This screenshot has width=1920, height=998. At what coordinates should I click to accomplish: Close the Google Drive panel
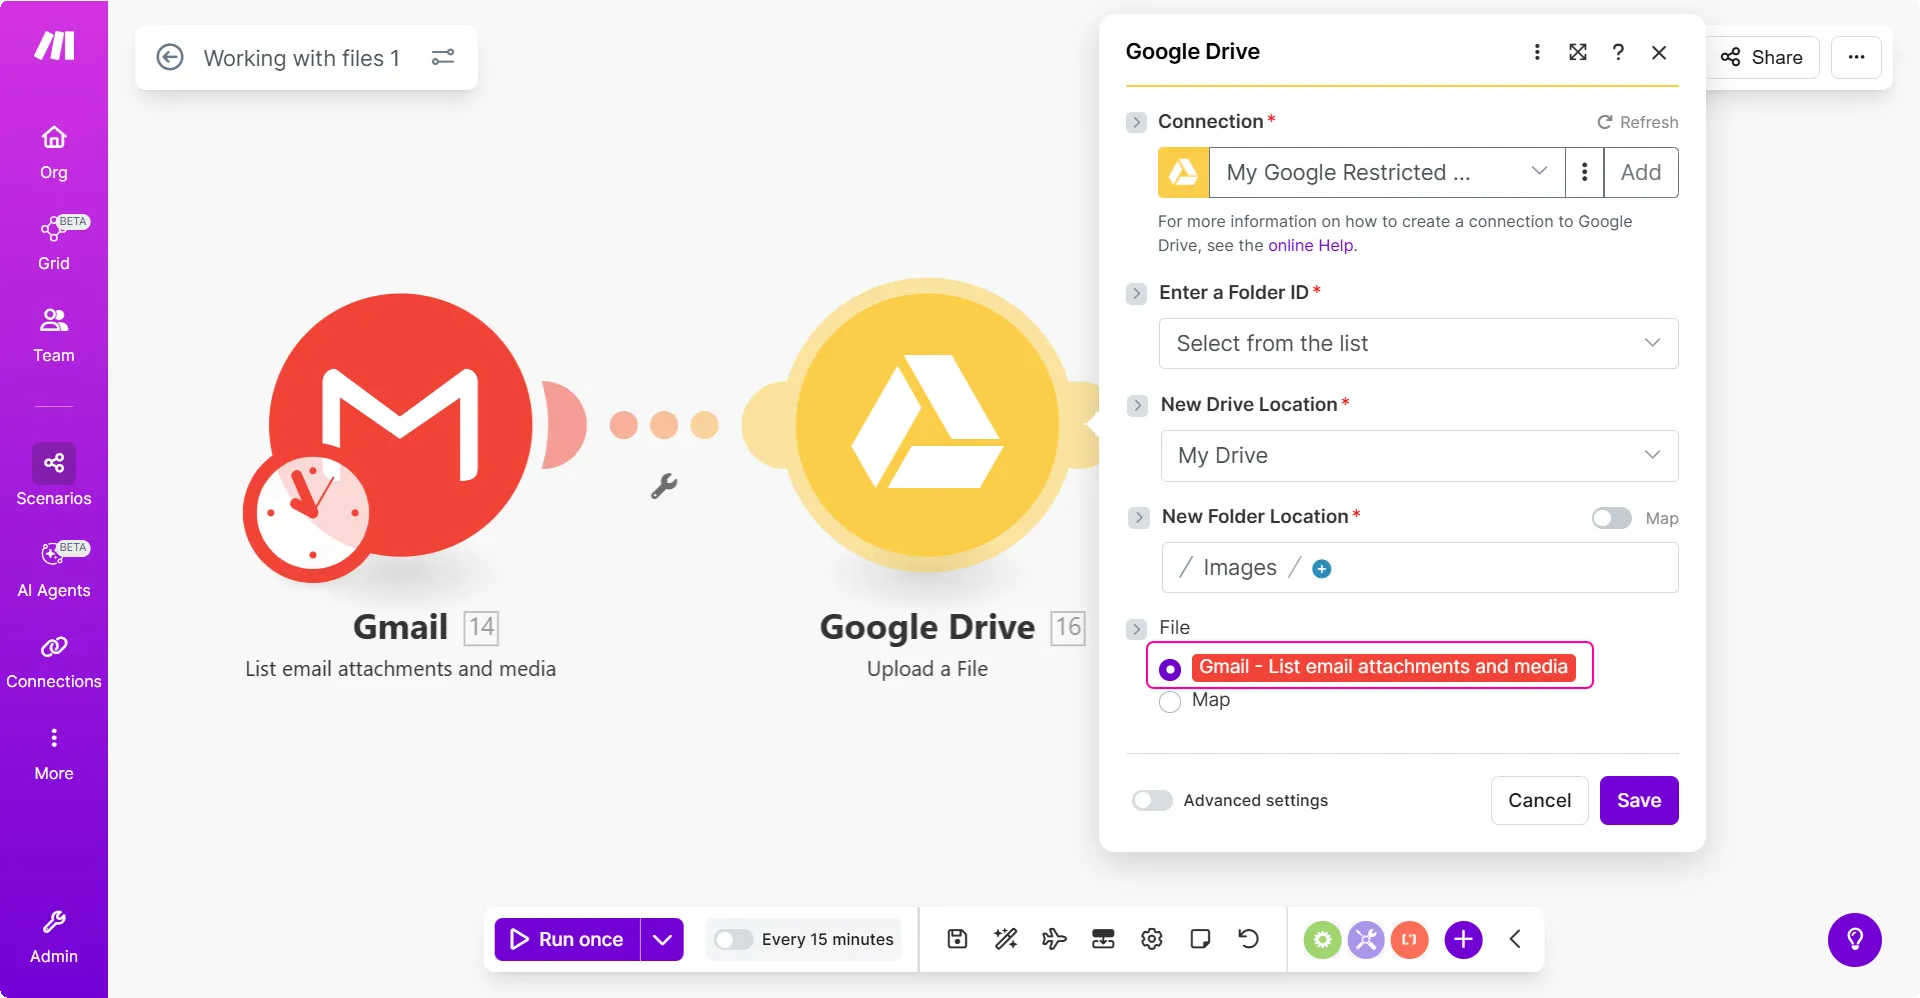(x=1659, y=52)
